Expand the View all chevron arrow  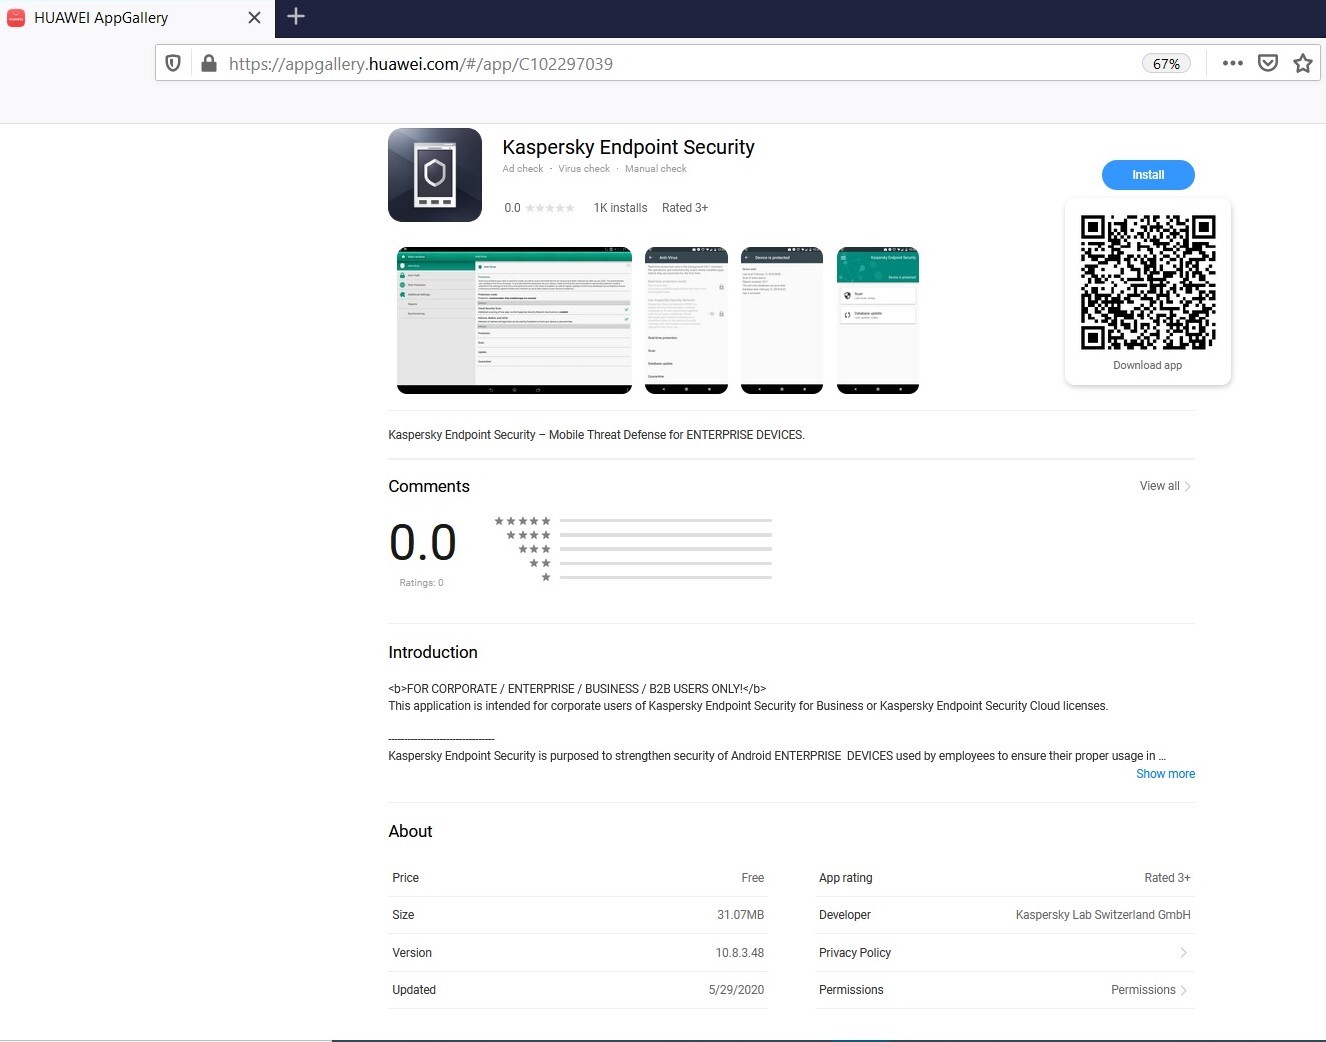coord(1188,486)
